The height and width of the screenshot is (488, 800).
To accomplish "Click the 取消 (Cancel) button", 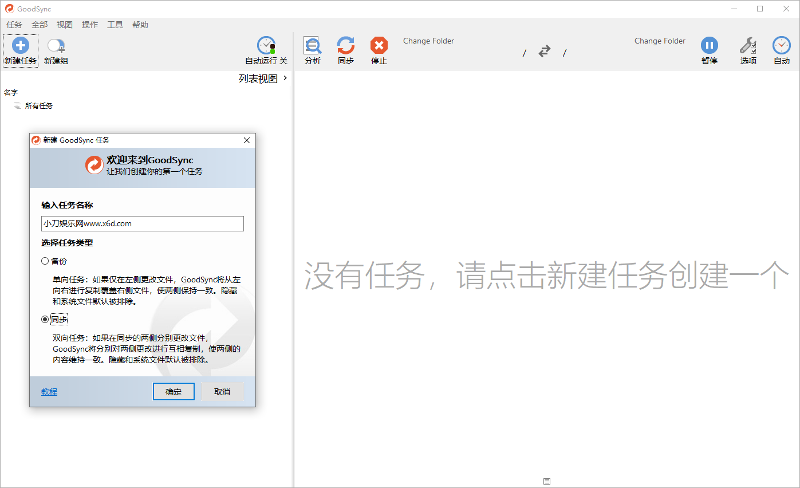I will (x=222, y=391).
